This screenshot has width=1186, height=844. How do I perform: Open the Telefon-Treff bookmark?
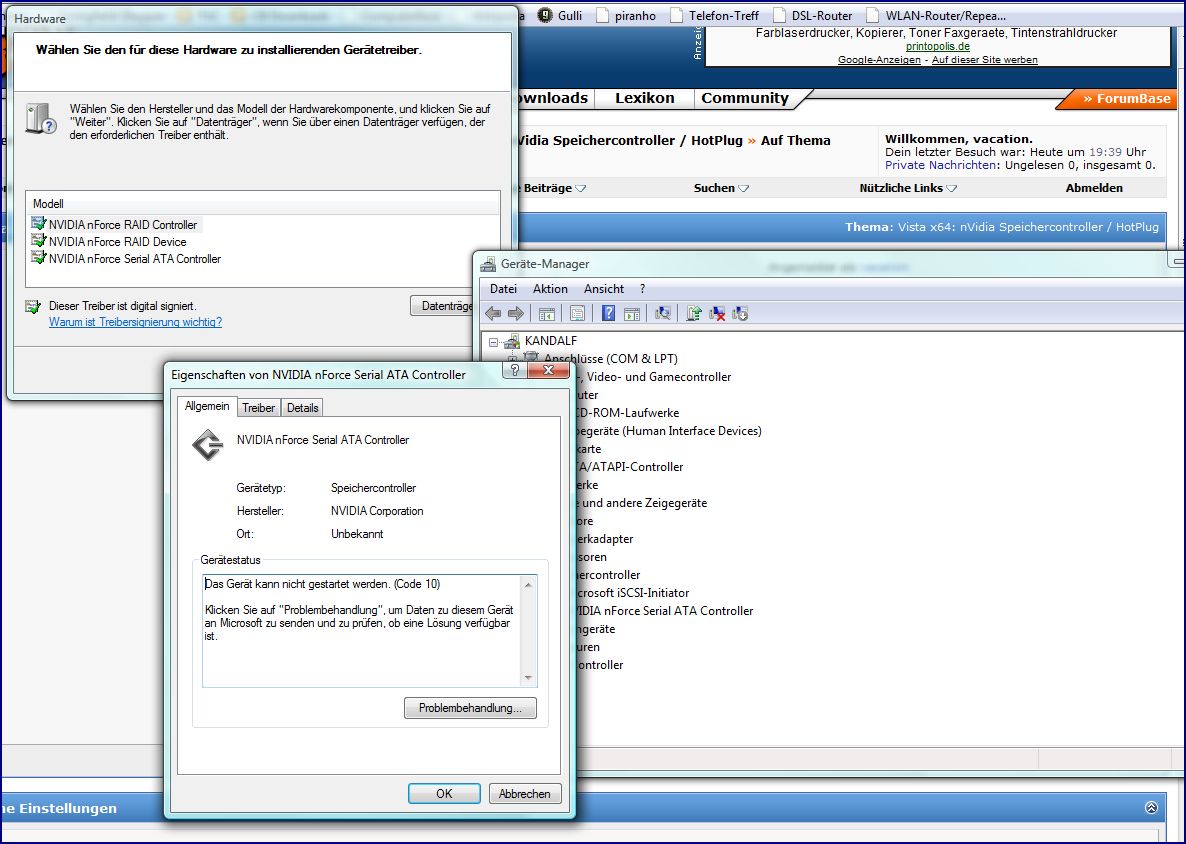point(714,15)
